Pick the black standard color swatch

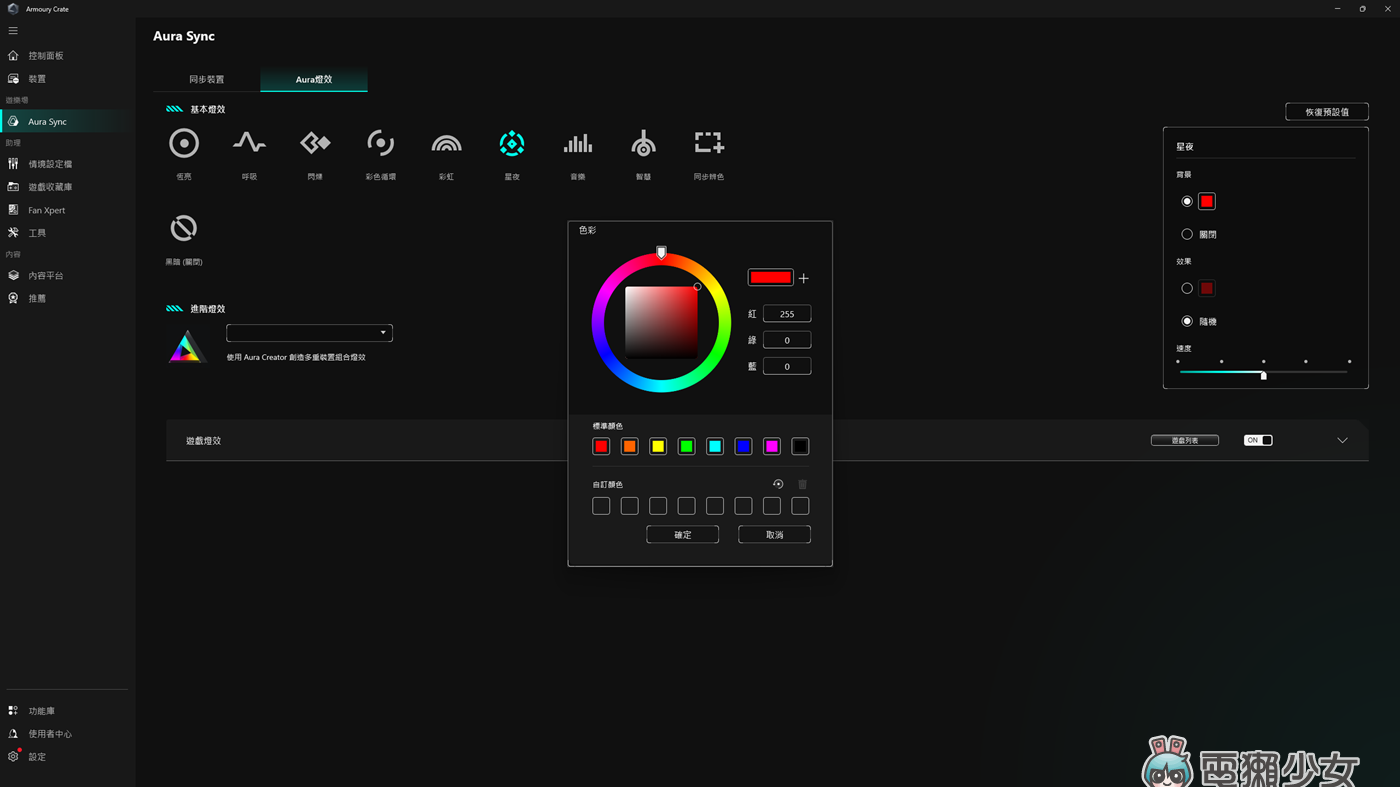click(x=800, y=447)
